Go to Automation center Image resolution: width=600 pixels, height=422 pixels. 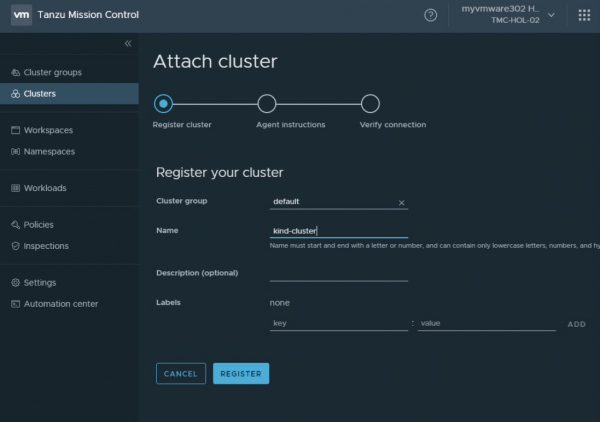pyautogui.click(x=60, y=304)
